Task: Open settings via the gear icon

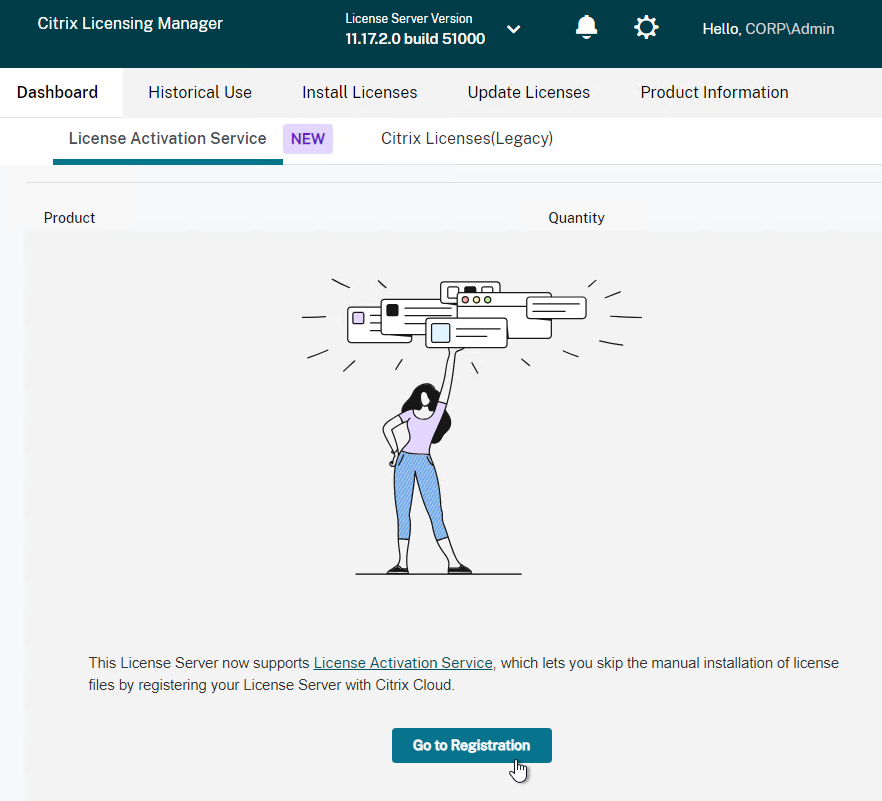Action: pyautogui.click(x=646, y=27)
